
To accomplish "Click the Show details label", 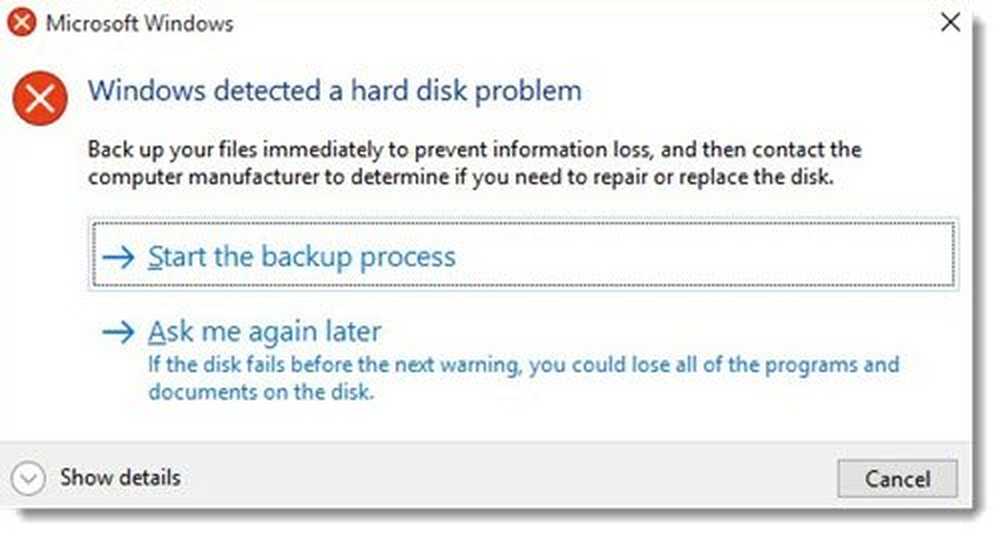I will [x=121, y=477].
